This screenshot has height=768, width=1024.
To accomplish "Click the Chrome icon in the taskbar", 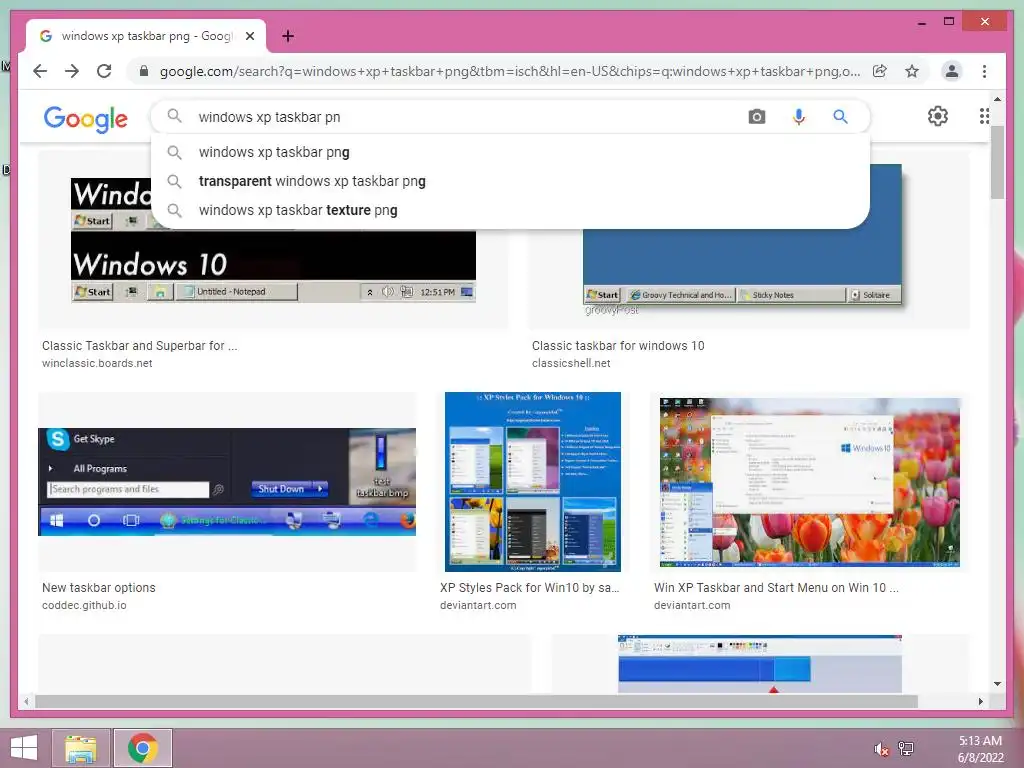I will tap(143, 748).
